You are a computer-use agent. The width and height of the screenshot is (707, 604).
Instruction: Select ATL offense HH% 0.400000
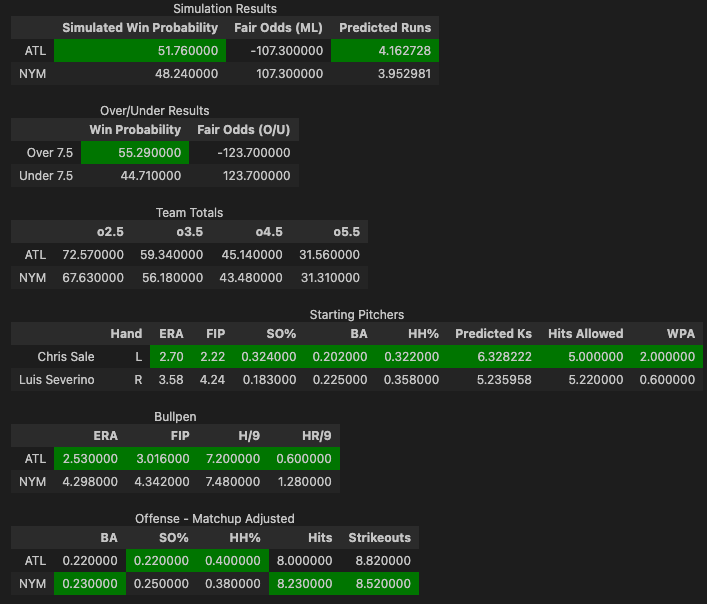click(x=233, y=560)
